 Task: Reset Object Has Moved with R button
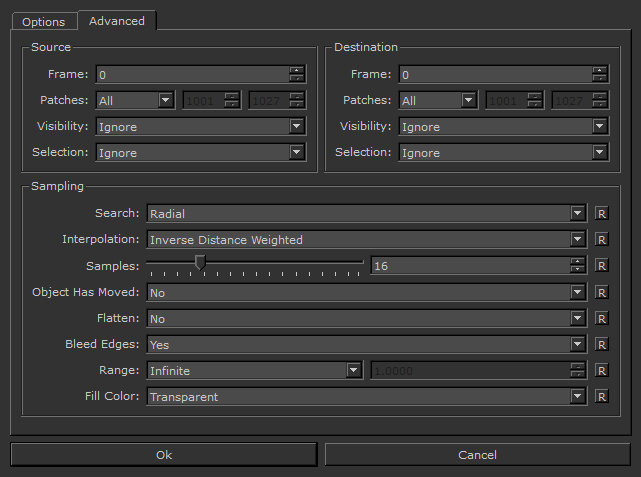click(x=602, y=293)
